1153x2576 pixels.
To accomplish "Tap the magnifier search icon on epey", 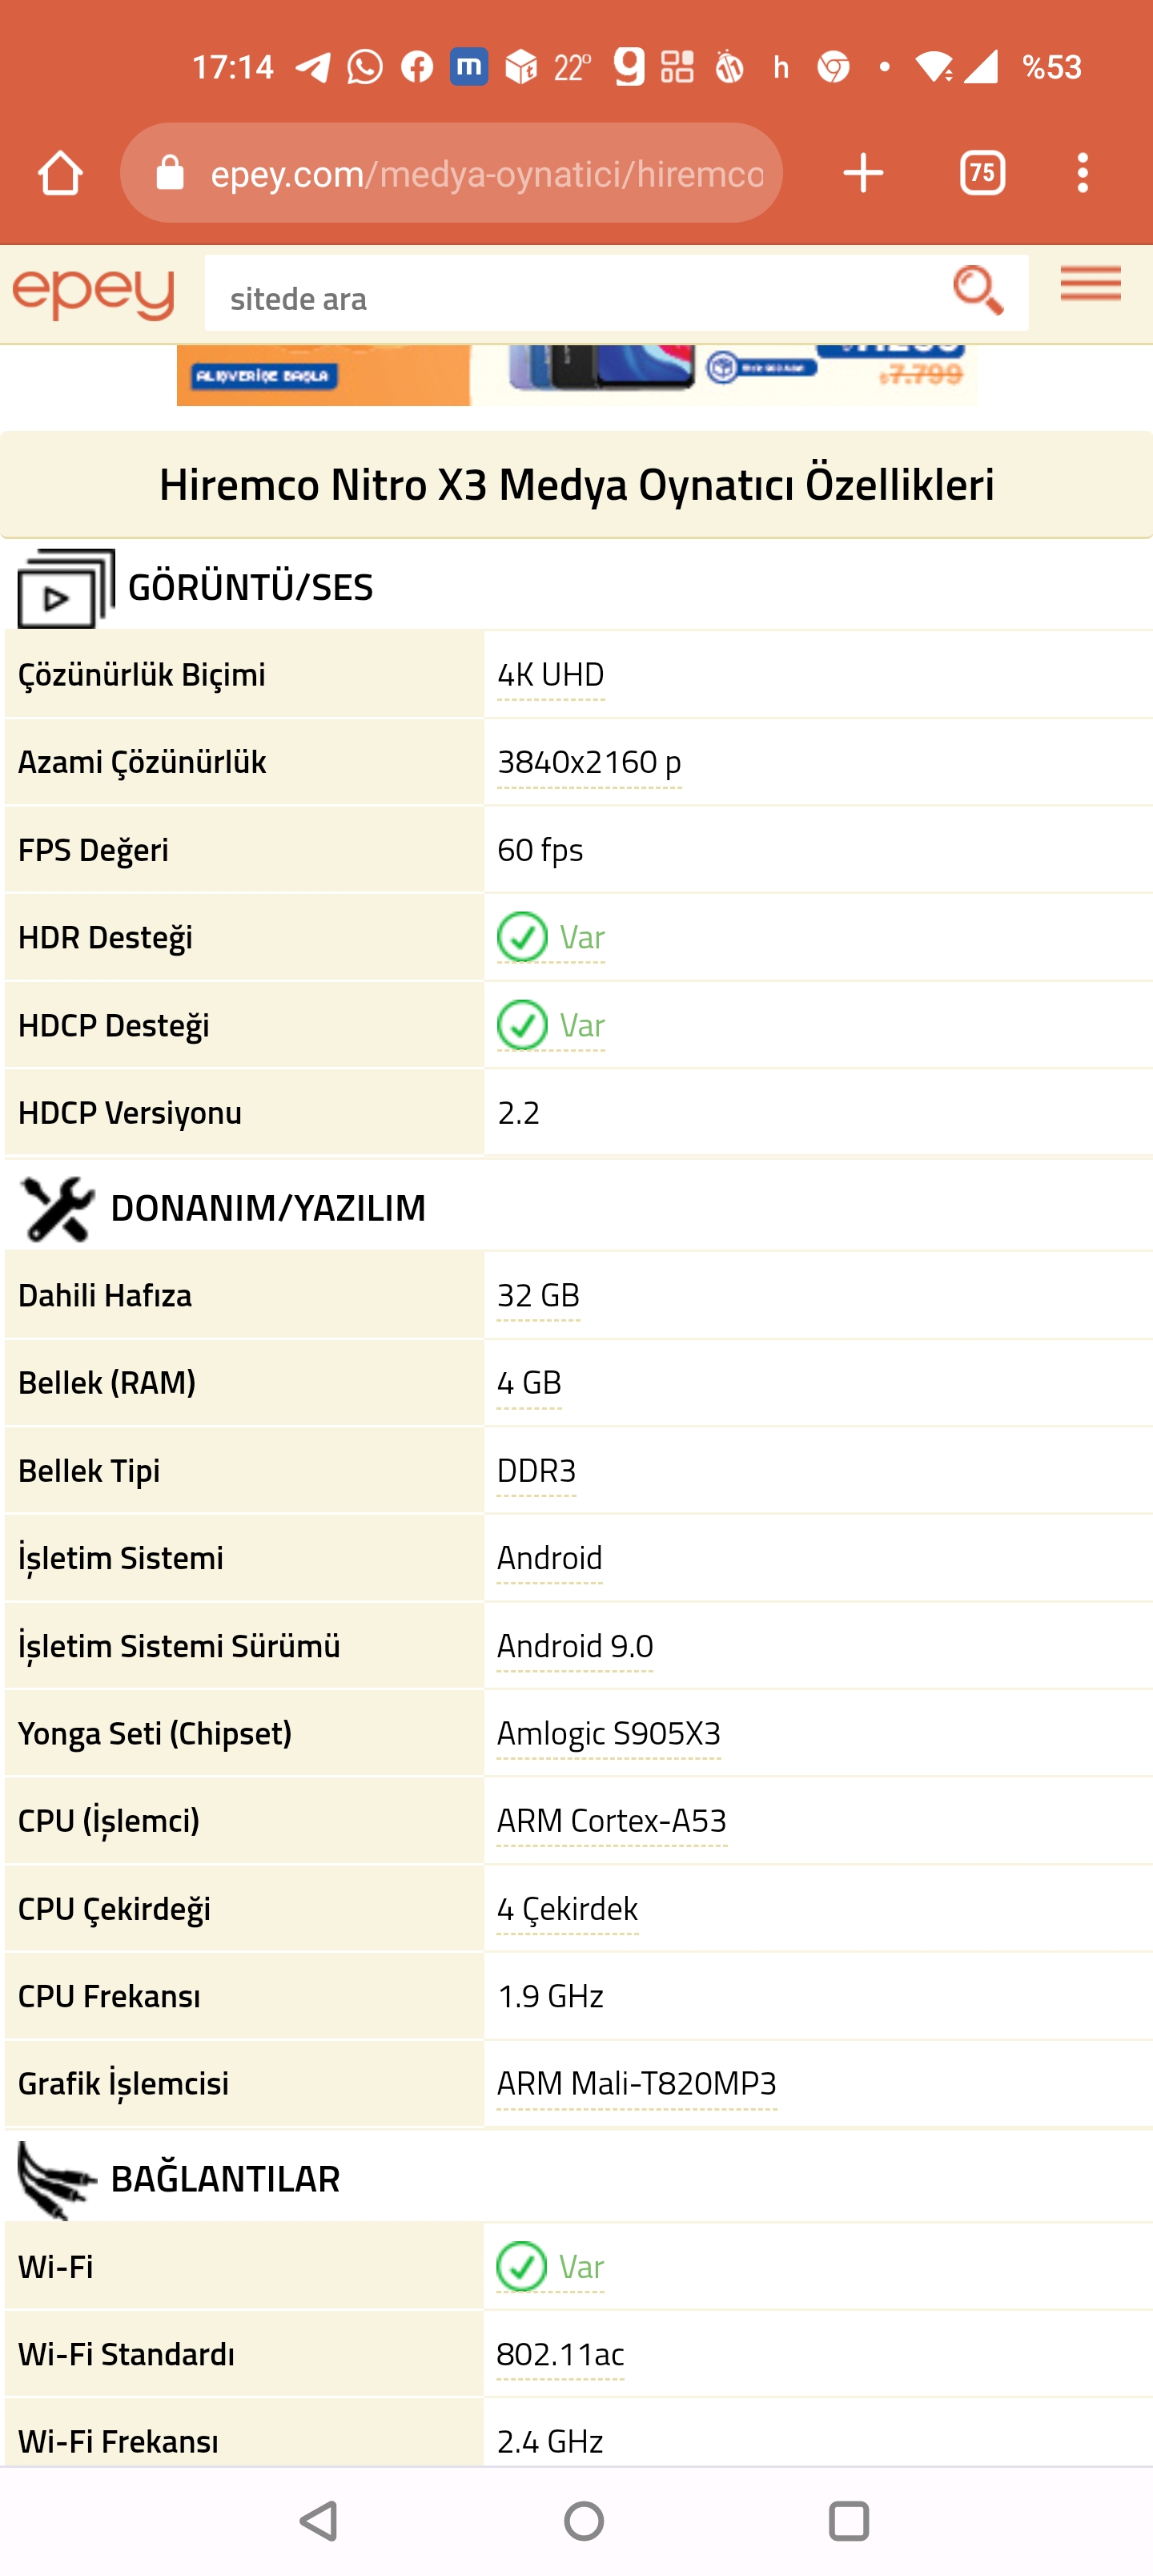I will point(977,291).
